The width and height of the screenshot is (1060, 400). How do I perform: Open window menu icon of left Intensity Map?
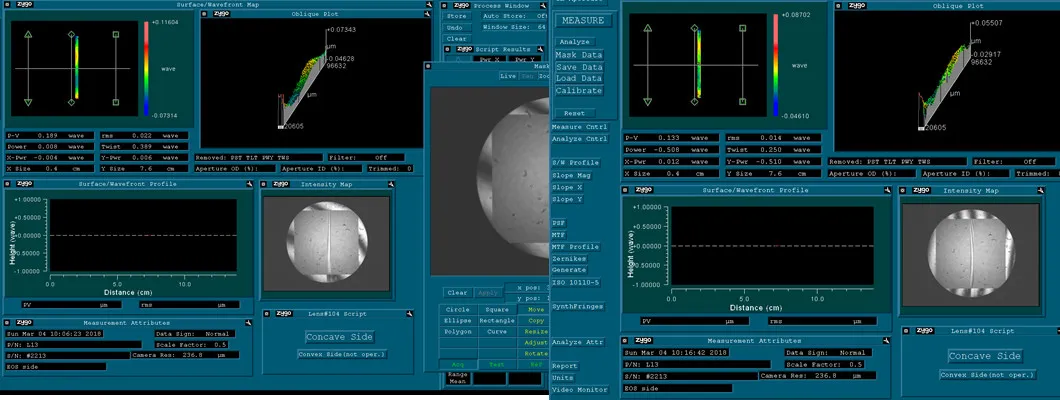(x=265, y=184)
